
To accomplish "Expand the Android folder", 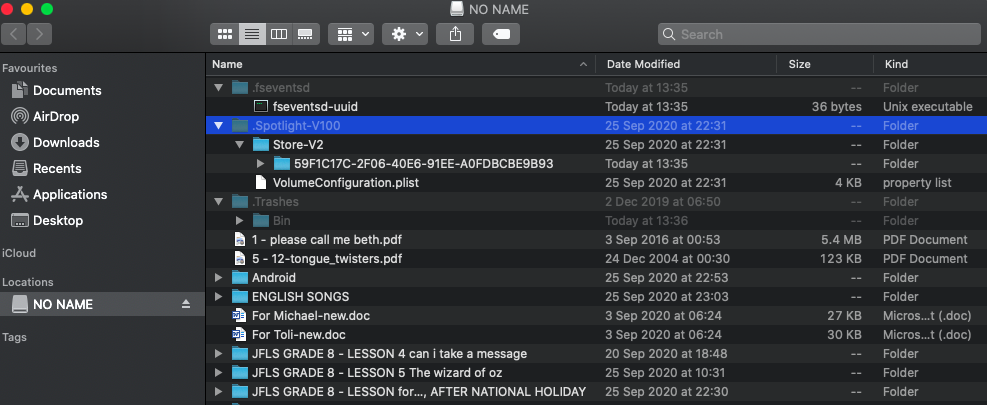I will (x=219, y=278).
